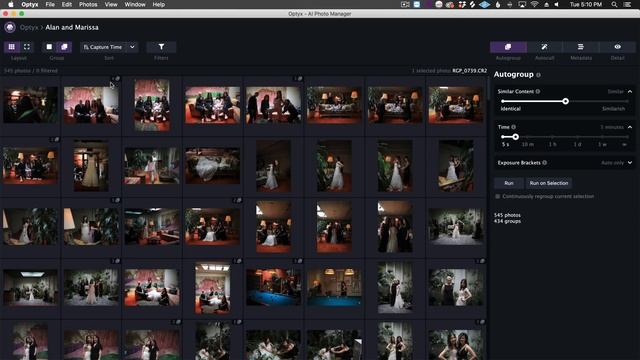Open the Help menu
Viewport: 640px width, 360px height.
(158, 4)
